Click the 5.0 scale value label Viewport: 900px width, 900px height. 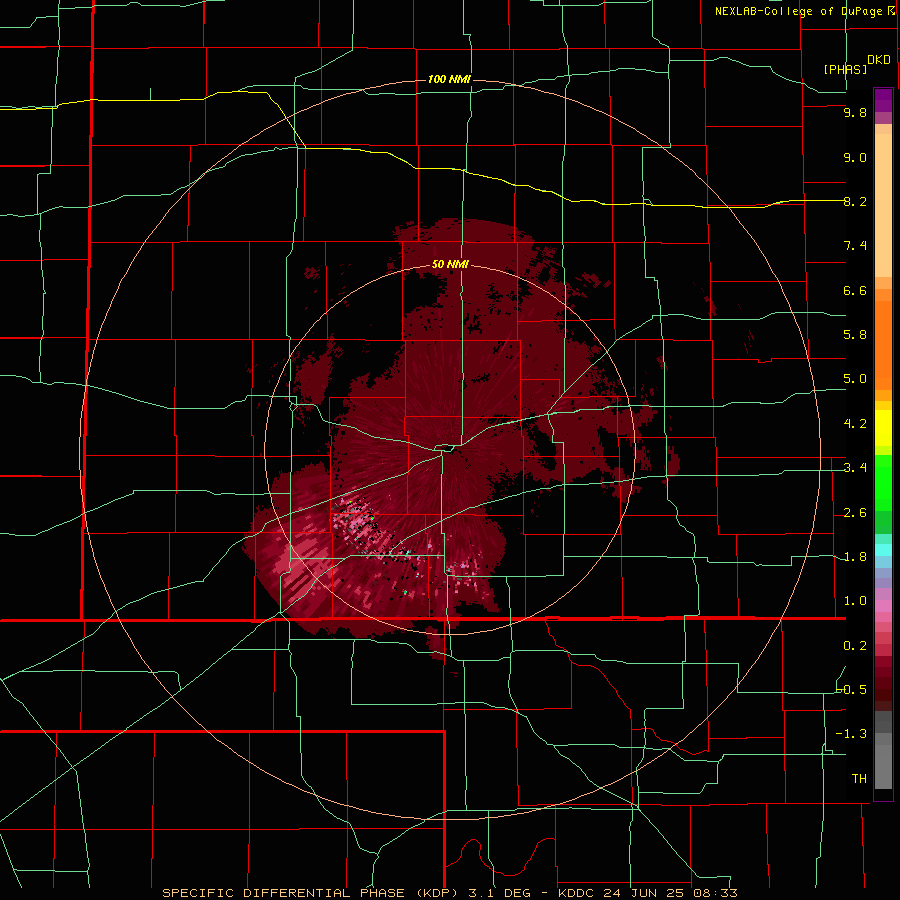tap(855, 379)
